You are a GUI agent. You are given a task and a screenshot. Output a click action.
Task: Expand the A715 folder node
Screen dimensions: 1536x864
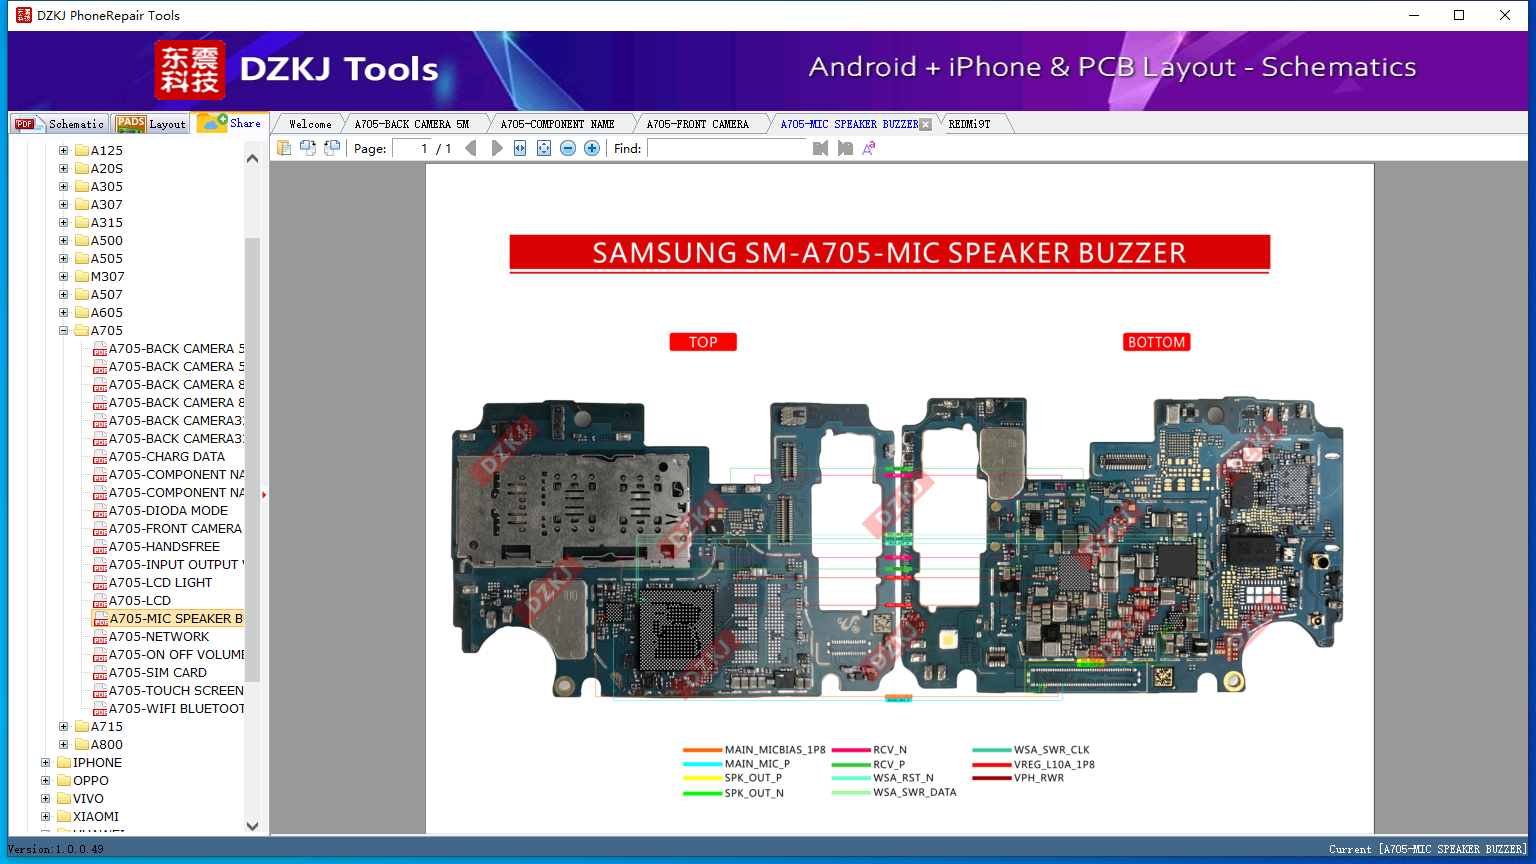tap(64, 727)
